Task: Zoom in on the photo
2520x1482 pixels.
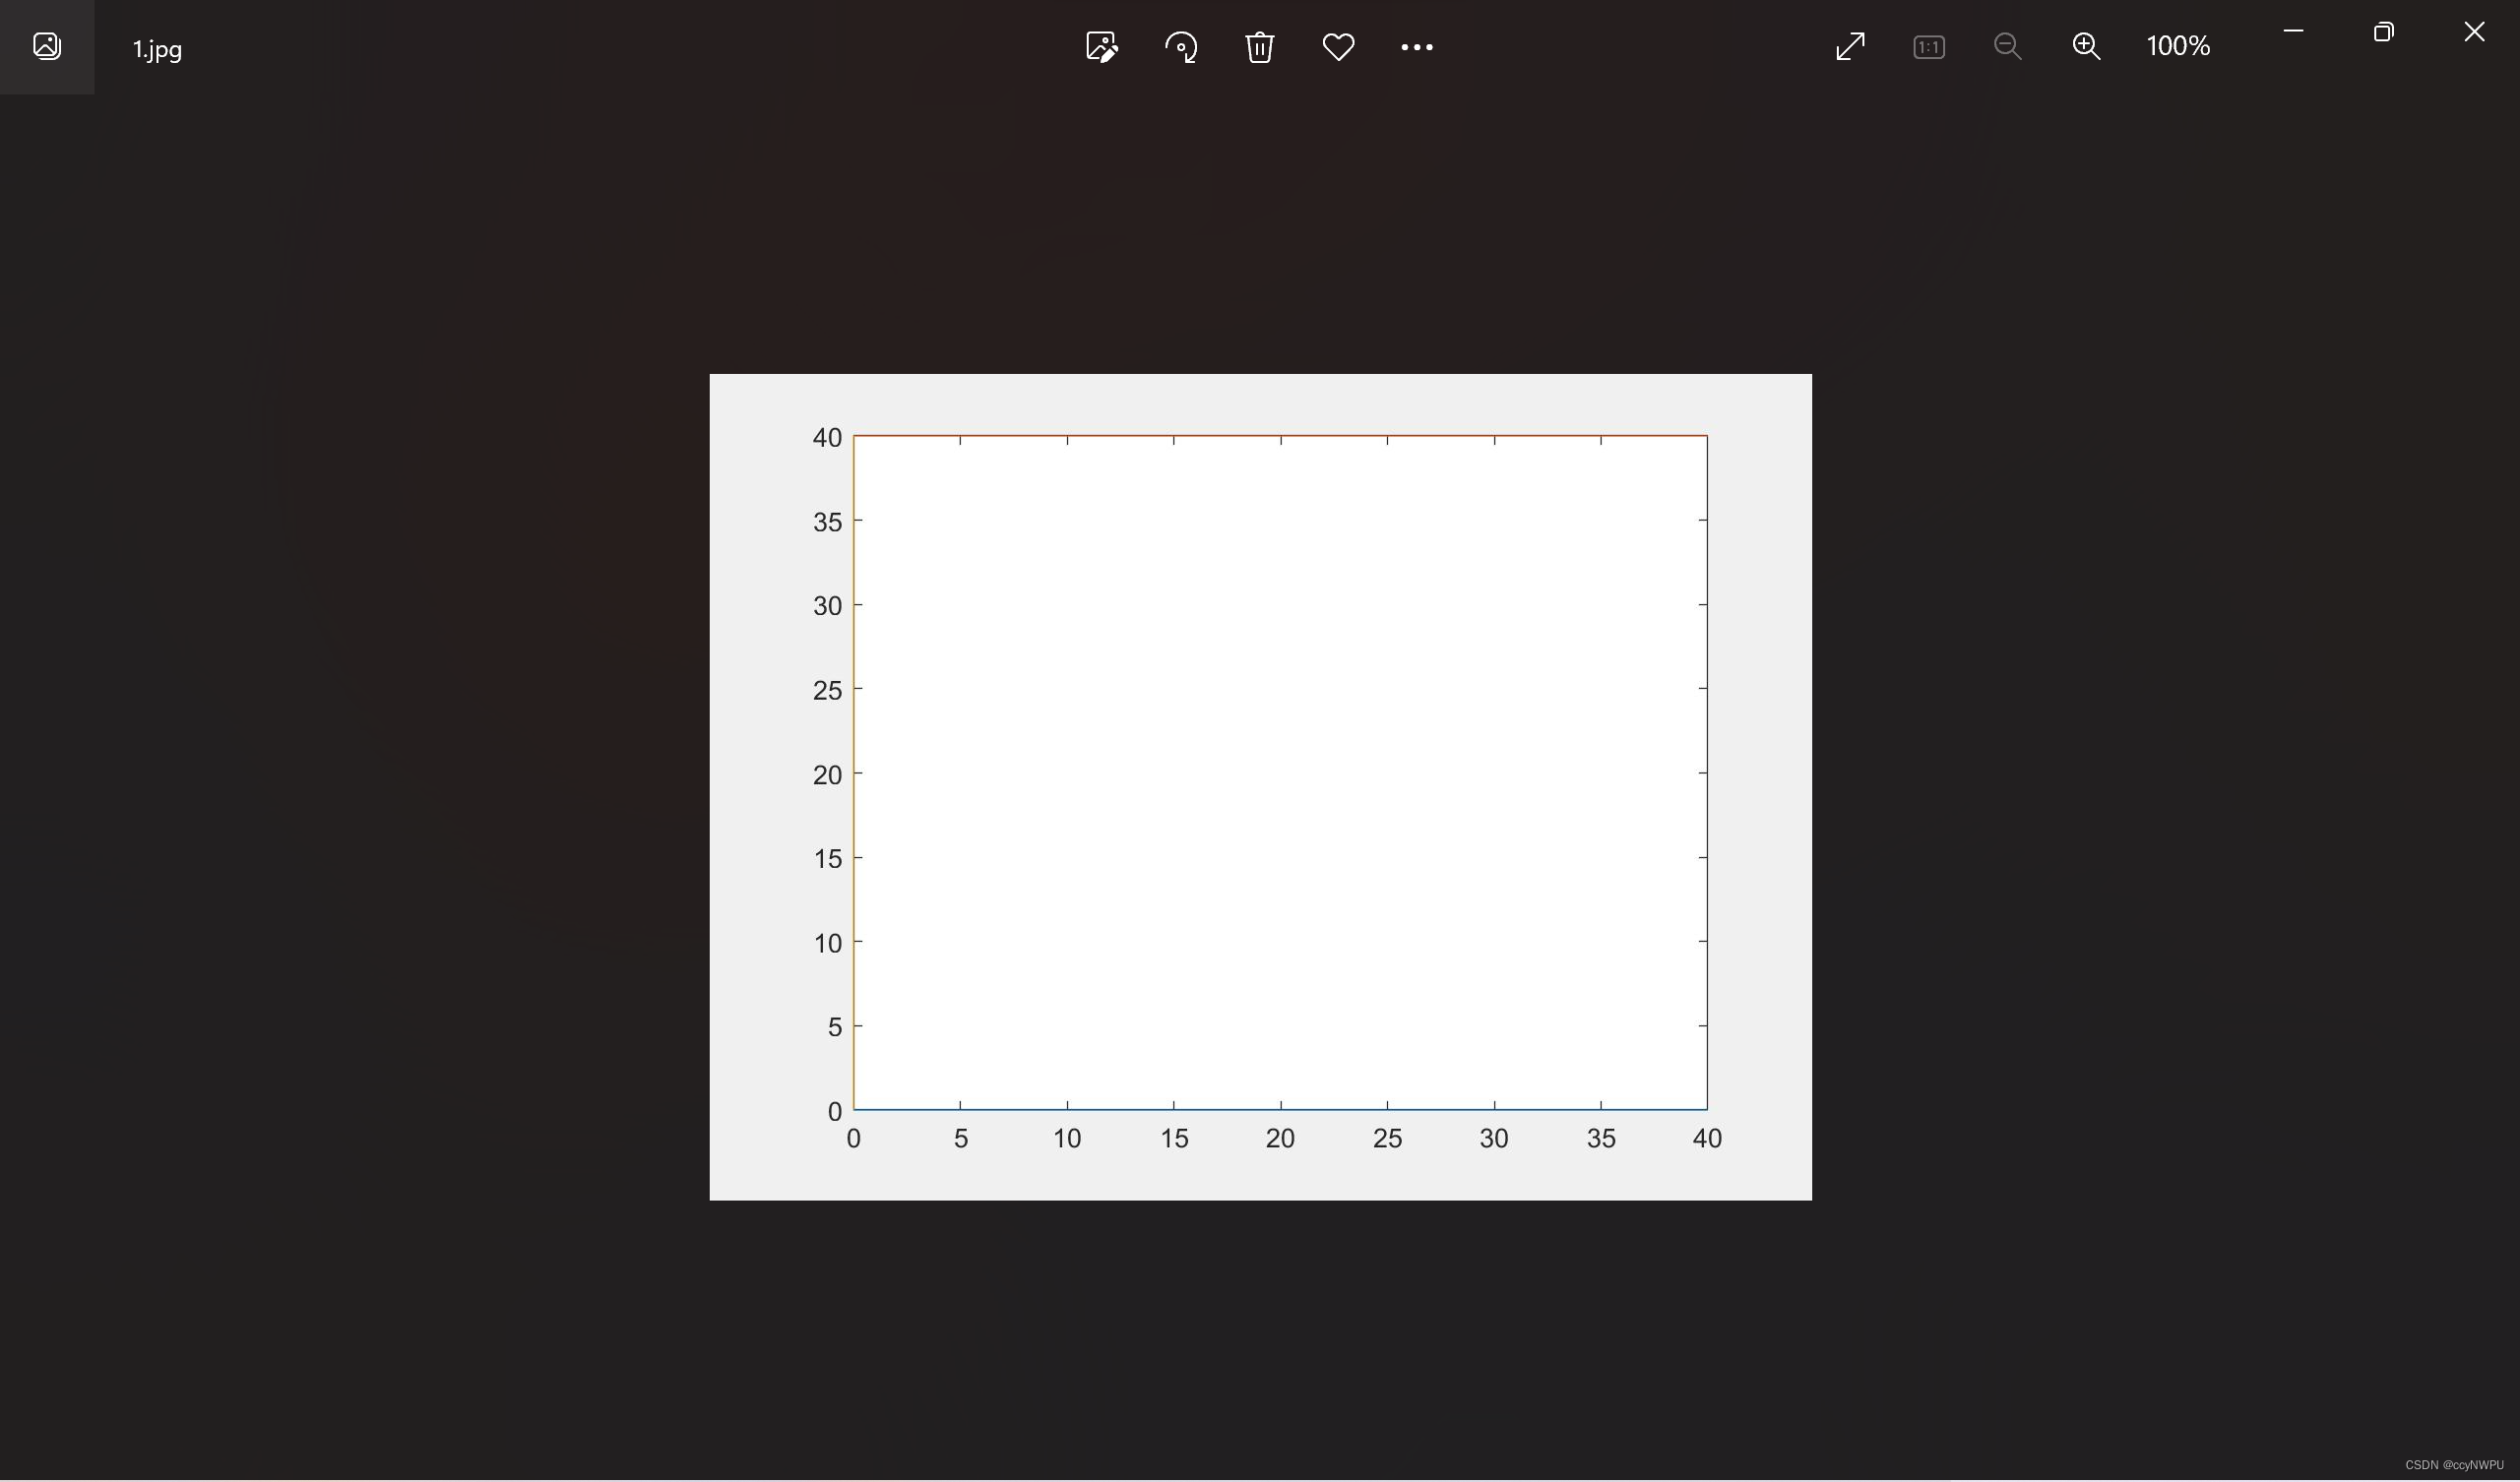Action: 2088,46
